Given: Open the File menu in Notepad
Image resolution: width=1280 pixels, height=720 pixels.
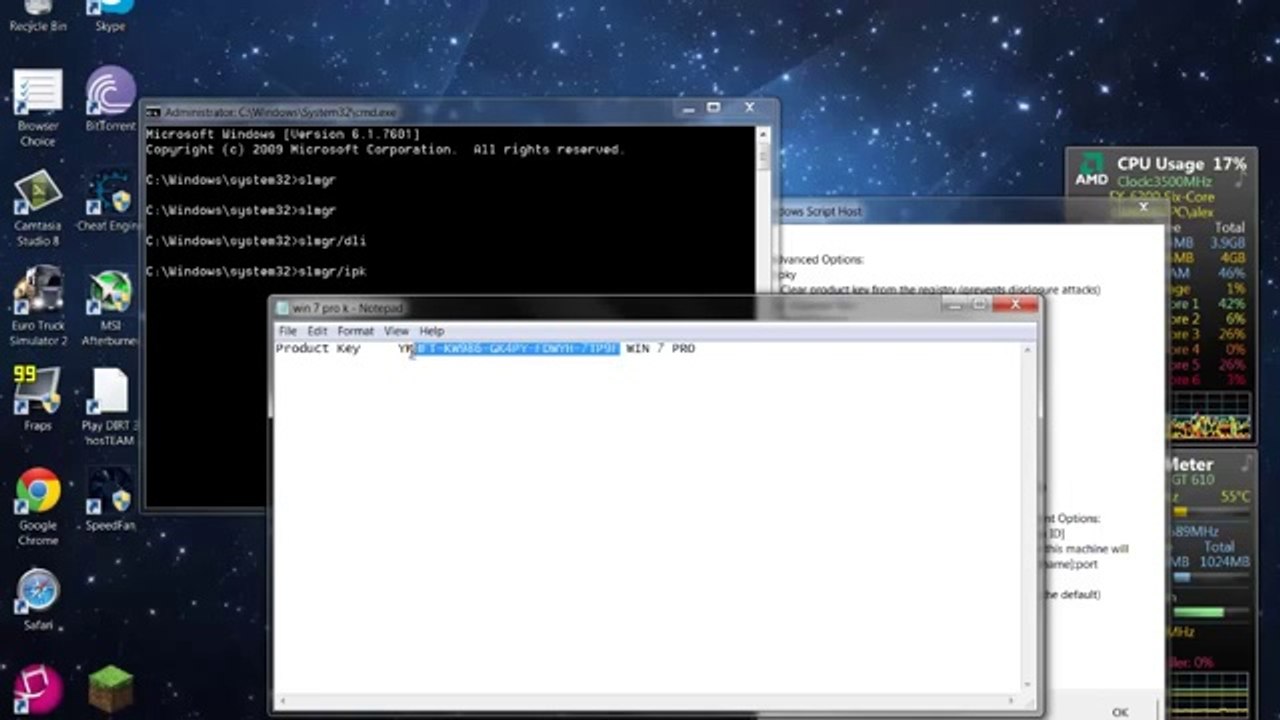Looking at the screenshot, I should [x=288, y=331].
